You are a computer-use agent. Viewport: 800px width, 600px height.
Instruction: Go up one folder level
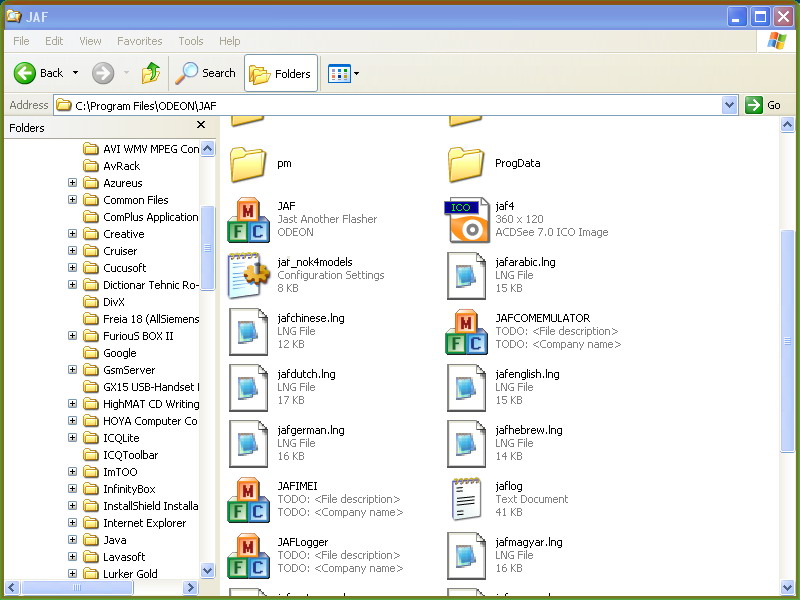pyautogui.click(x=151, y=73)
